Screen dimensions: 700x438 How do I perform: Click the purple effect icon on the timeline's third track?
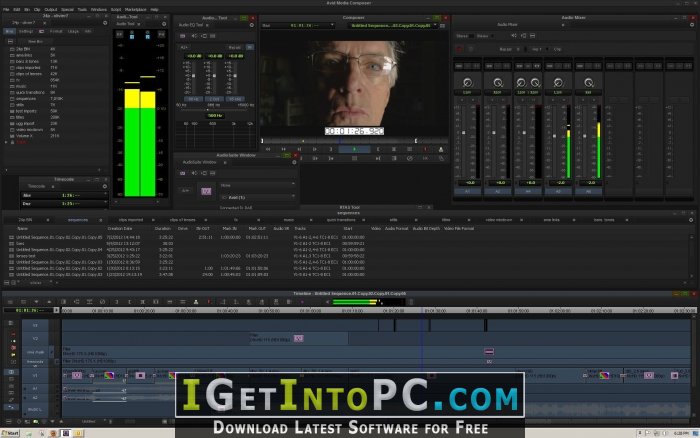[489, 352]
